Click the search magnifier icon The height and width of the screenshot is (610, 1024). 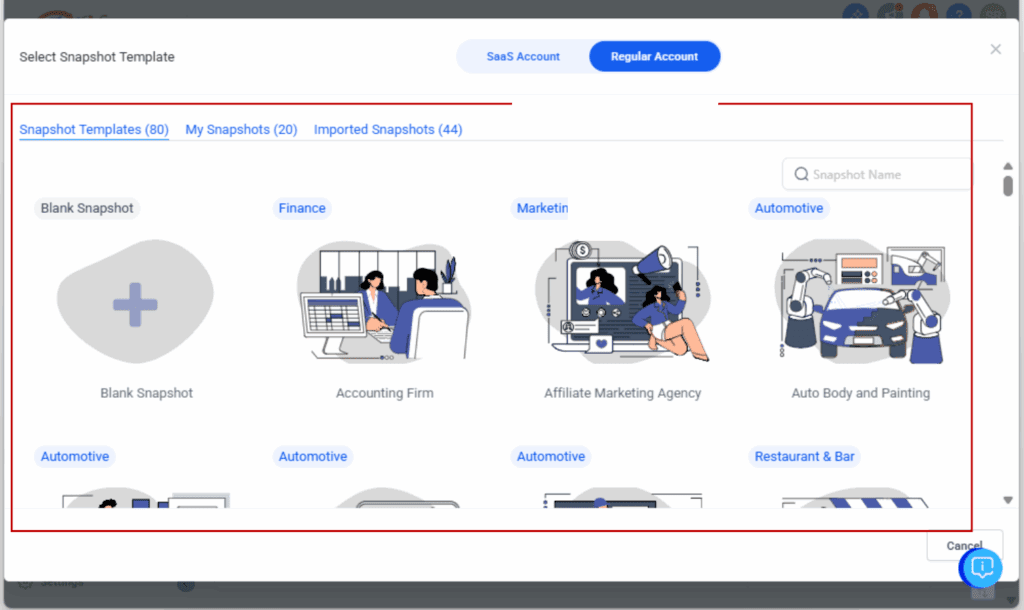pos(801,174)
